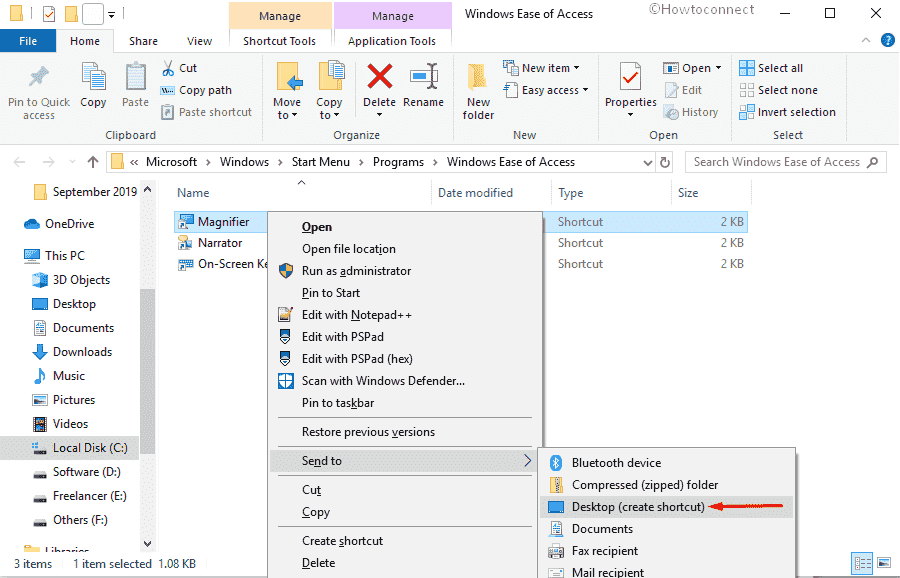This screenshot has width=900, height=578.
Task: Click the Copy ribbon icon
Action: (93, 78)
